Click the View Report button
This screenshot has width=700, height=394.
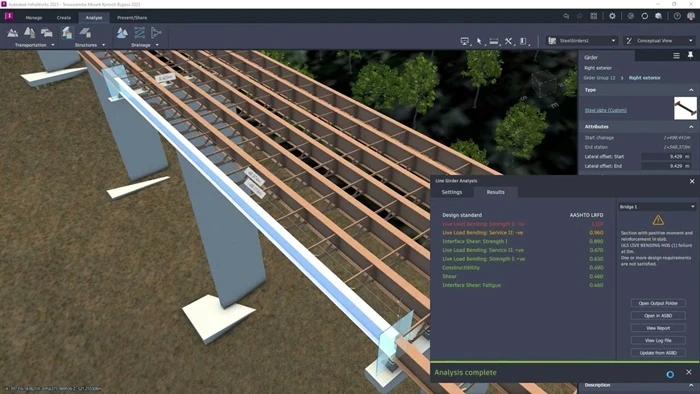[x=658, y=328]
